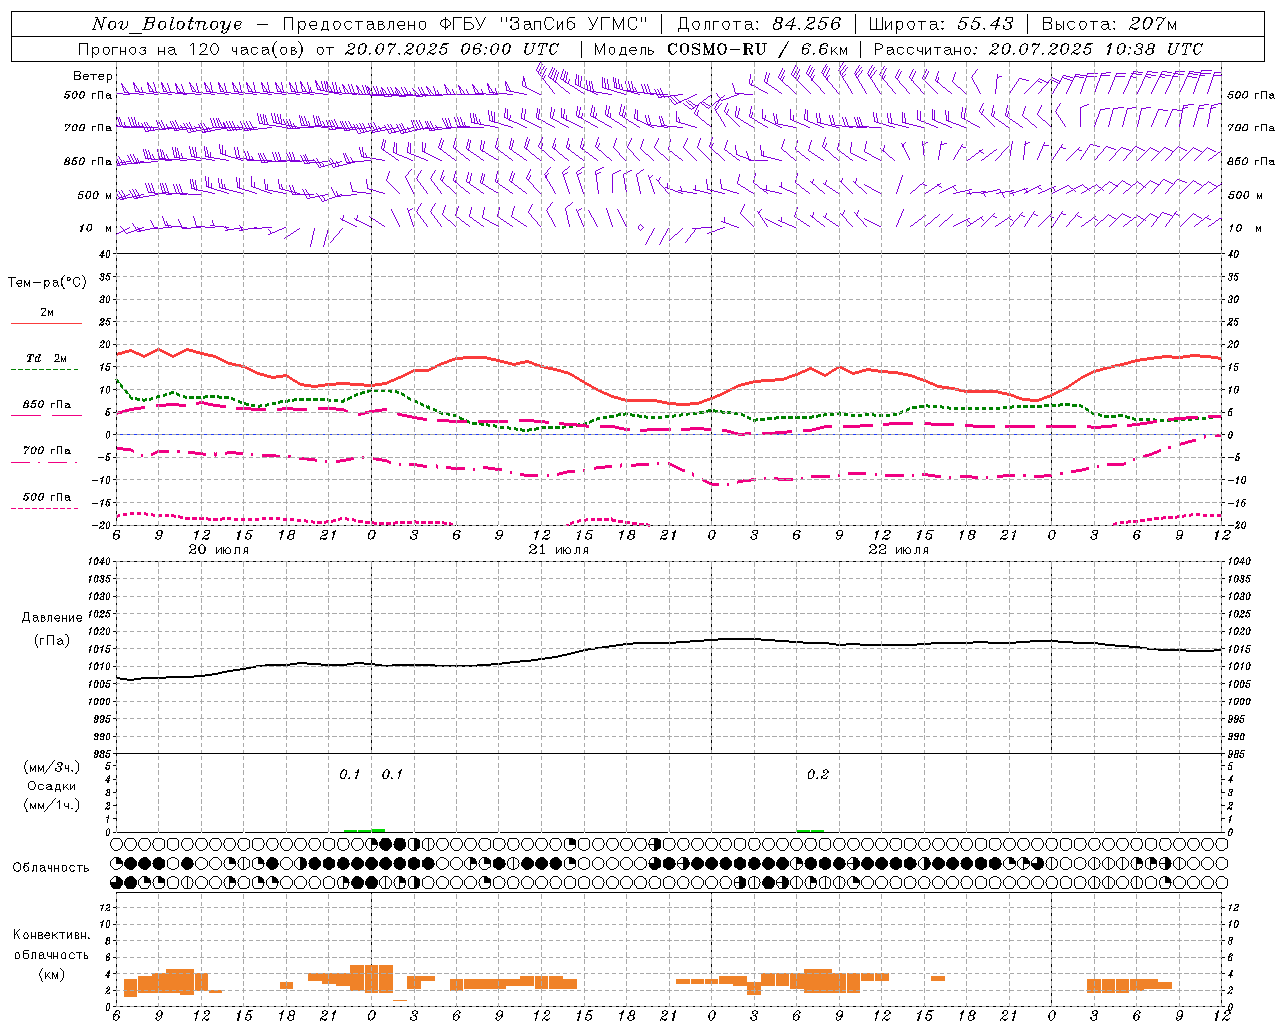Click the Облачность row label

click(51, 867)
